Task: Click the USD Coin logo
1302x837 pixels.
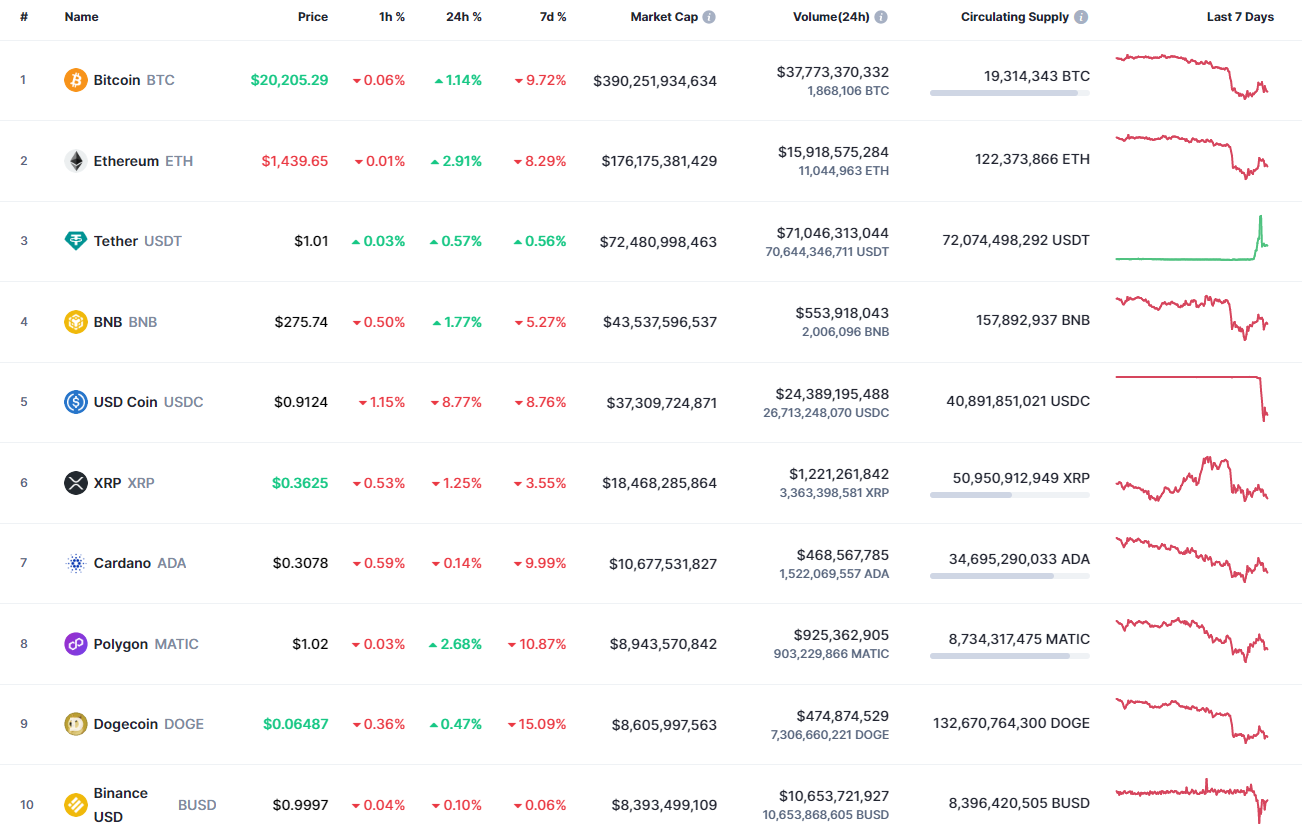Action: tap(74, 402)
